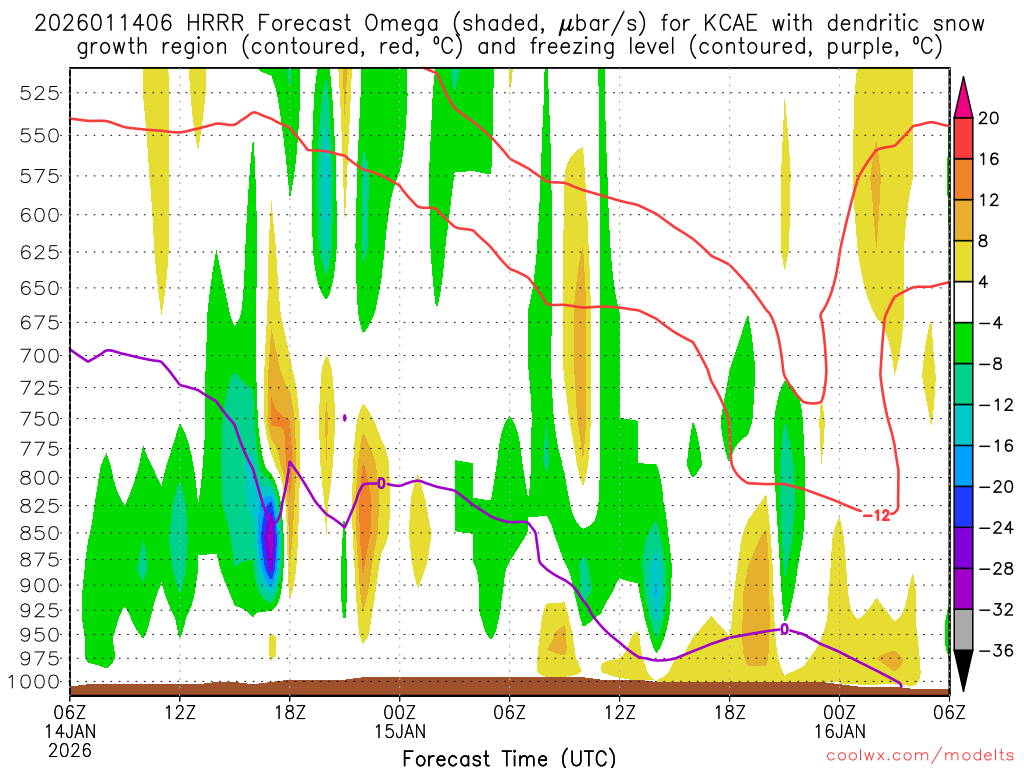Click the purple 0 label near 00Z 15JAN
Viewport: 1024px width, 768px height.
click(x=381, y=483)
